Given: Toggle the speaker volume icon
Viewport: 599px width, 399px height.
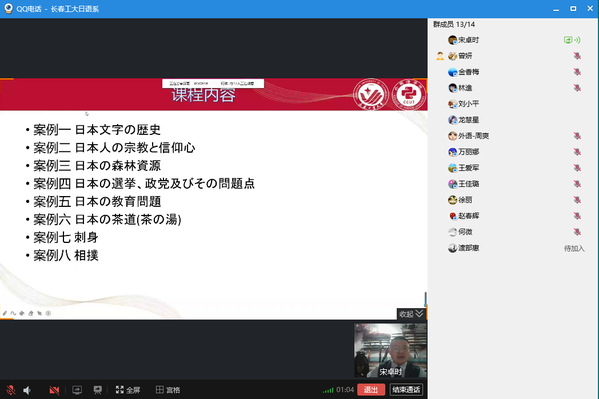Looking at the screenshot, I should pos(27,390).
